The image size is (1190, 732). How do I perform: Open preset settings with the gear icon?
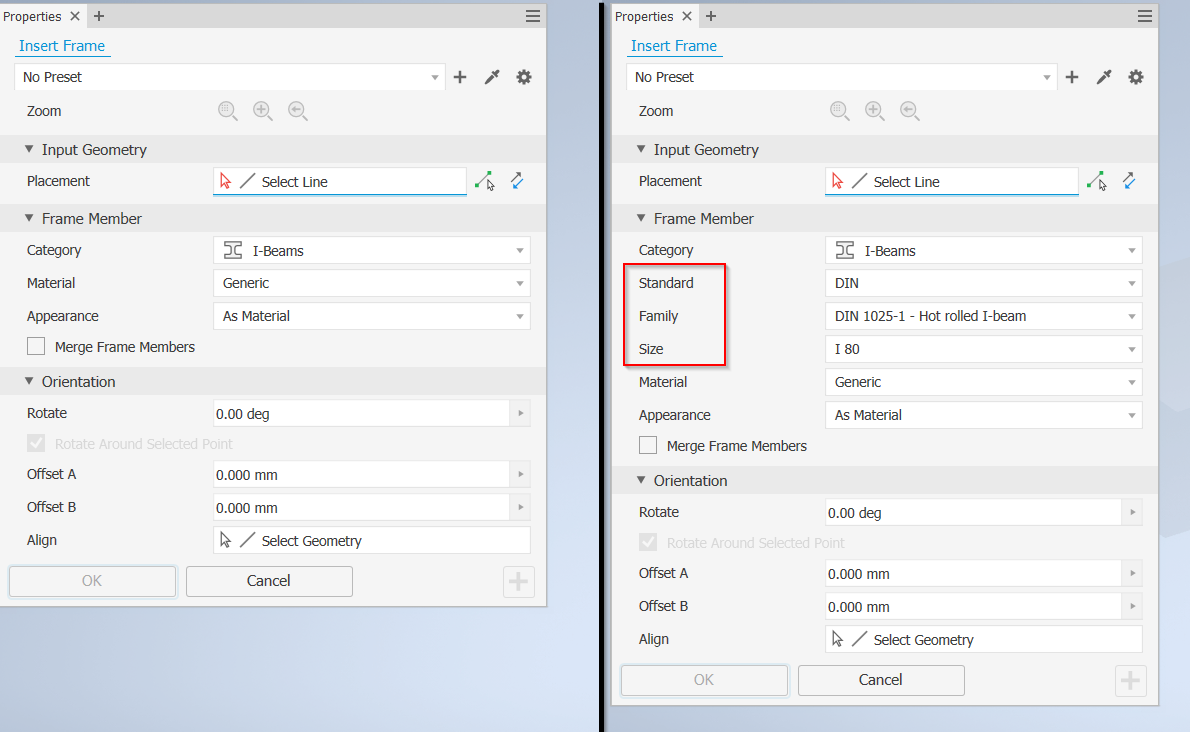point(523,77)
